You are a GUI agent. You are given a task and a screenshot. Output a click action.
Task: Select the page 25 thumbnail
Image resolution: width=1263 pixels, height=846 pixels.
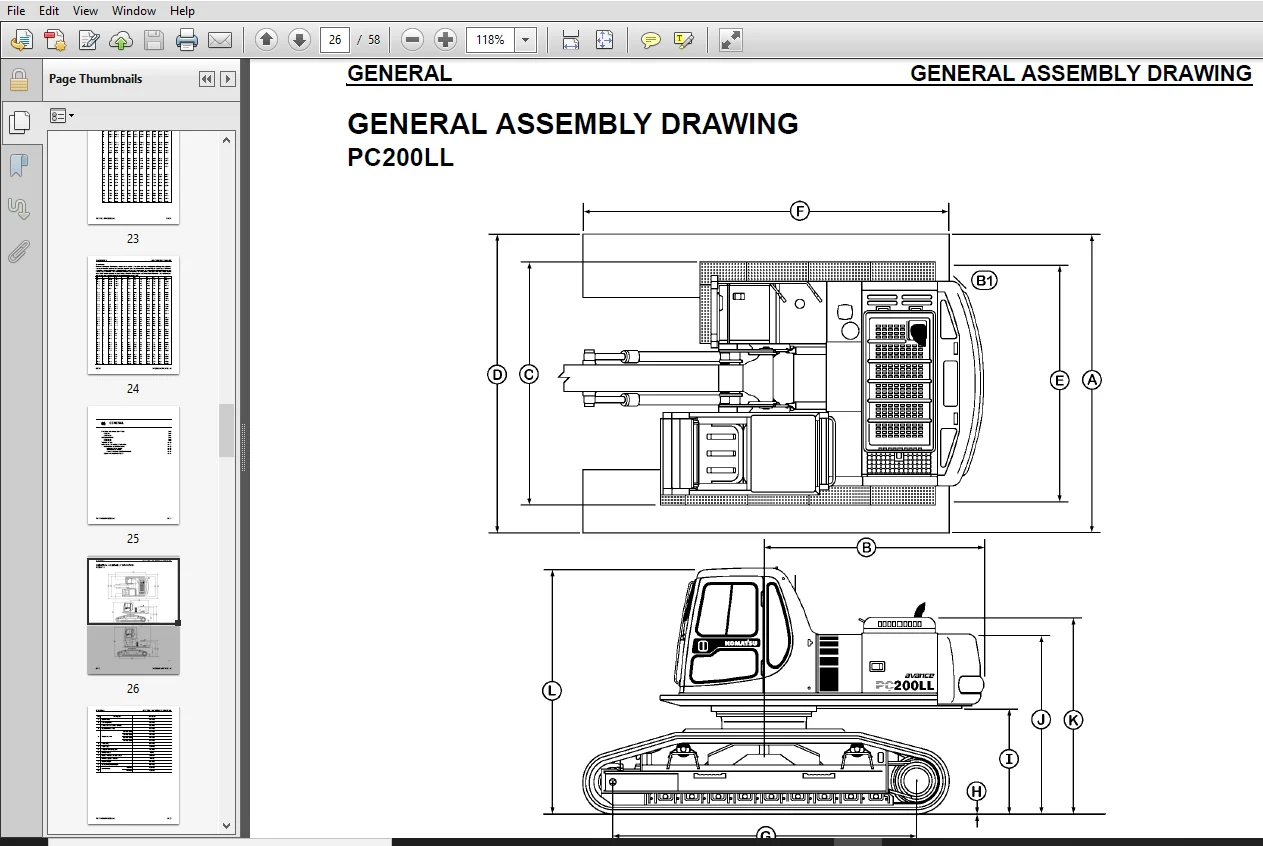coord(133,465)
